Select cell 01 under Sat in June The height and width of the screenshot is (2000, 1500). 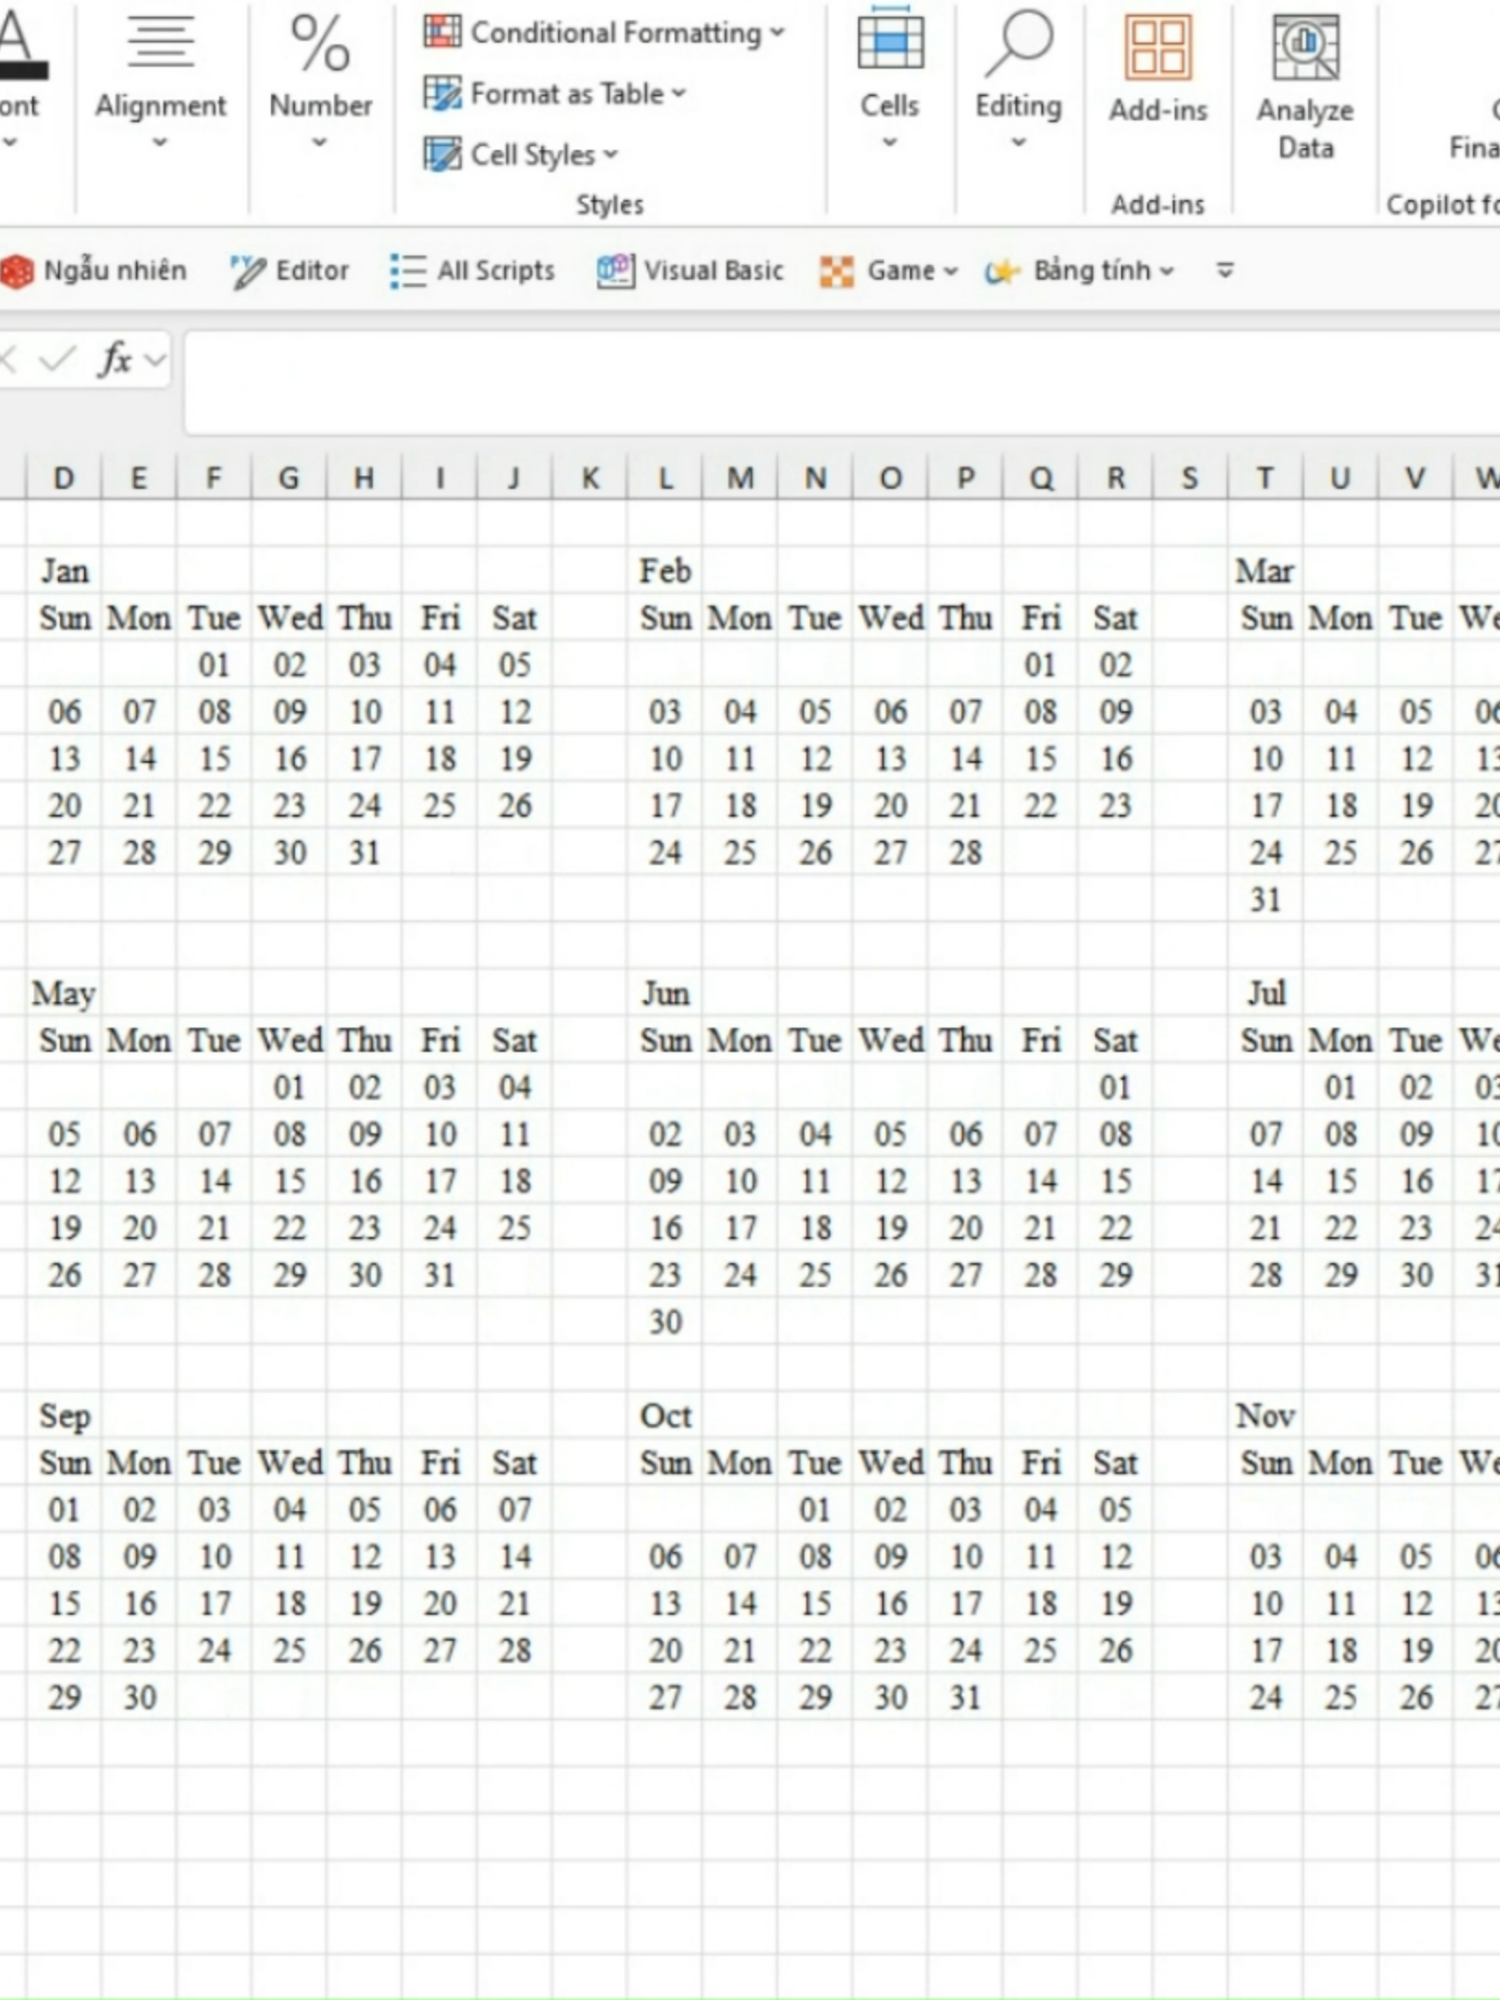1115,1088
